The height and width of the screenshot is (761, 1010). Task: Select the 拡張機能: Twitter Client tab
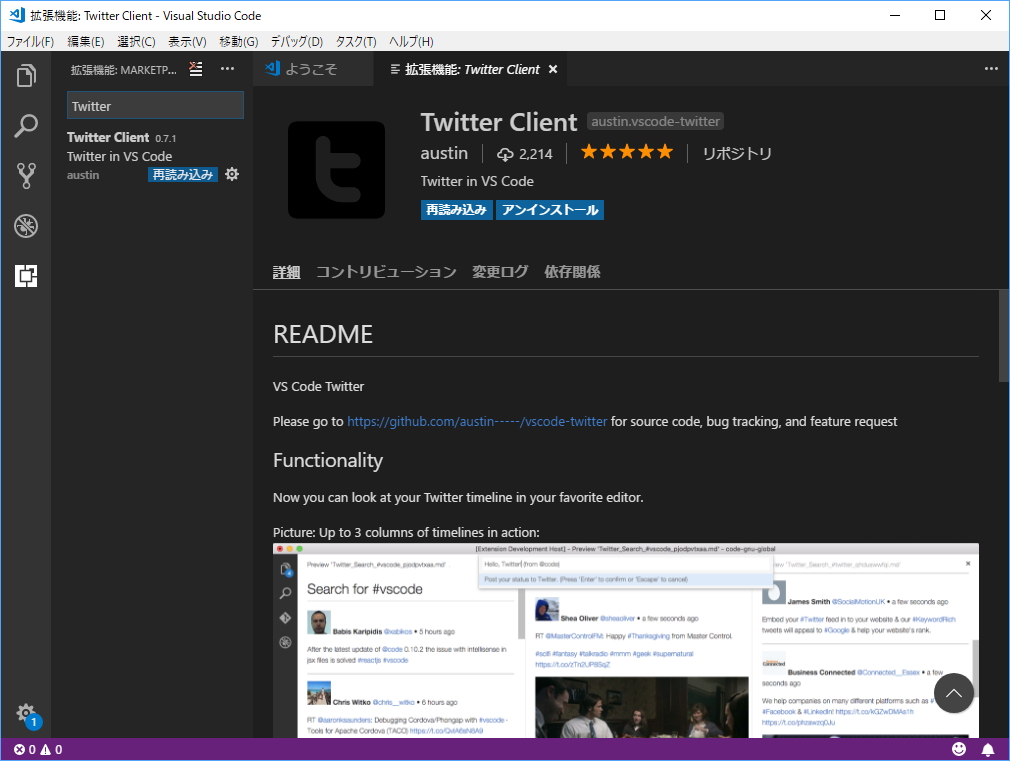[470, 69]
